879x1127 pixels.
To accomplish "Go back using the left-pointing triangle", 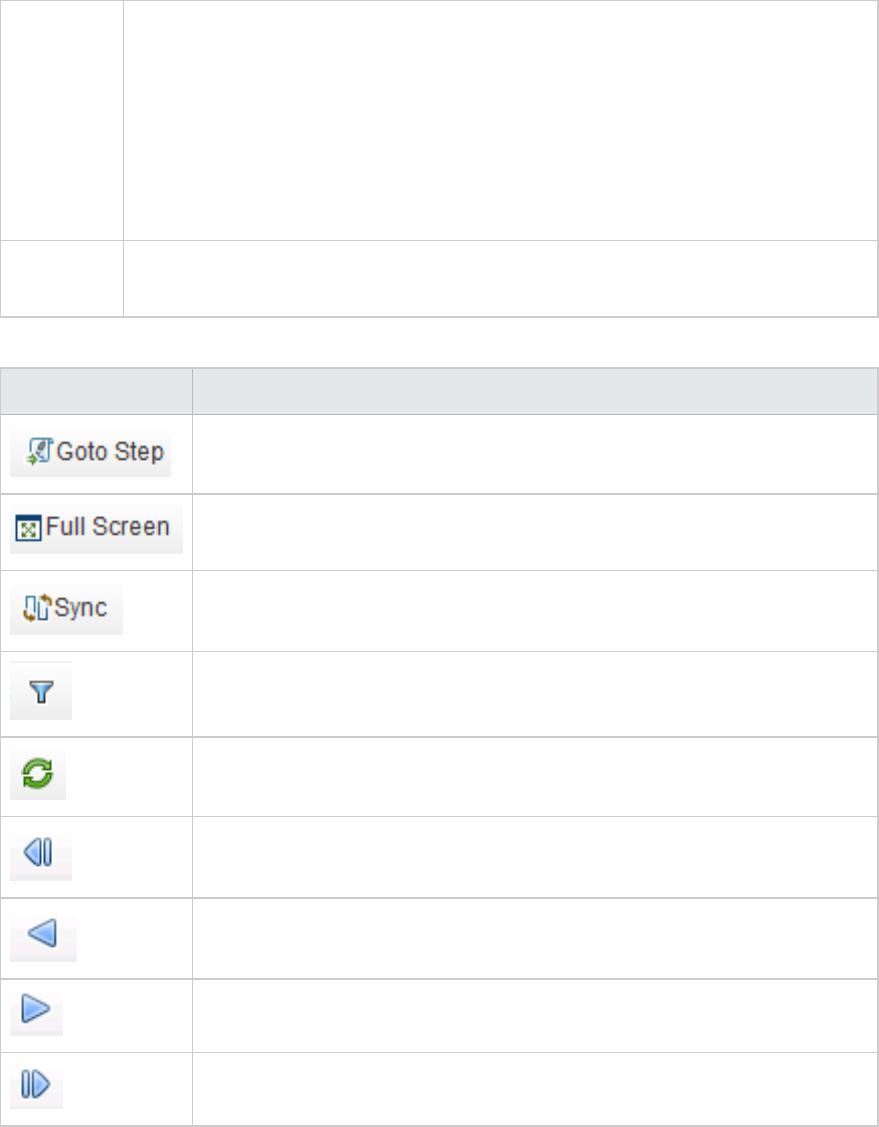I will point(43,934).
